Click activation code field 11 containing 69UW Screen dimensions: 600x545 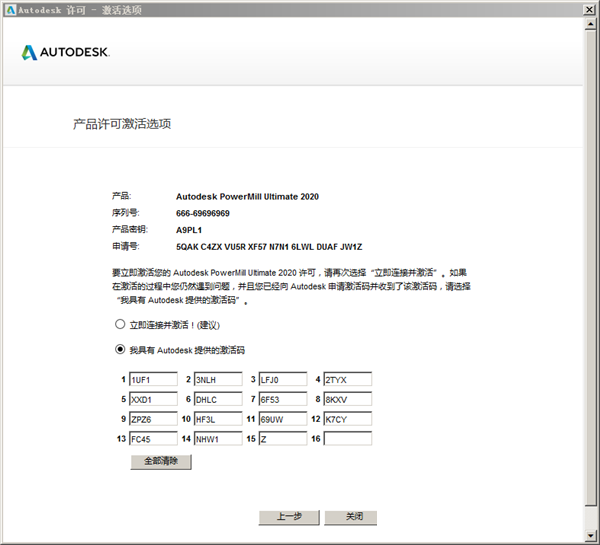(283, 419)
